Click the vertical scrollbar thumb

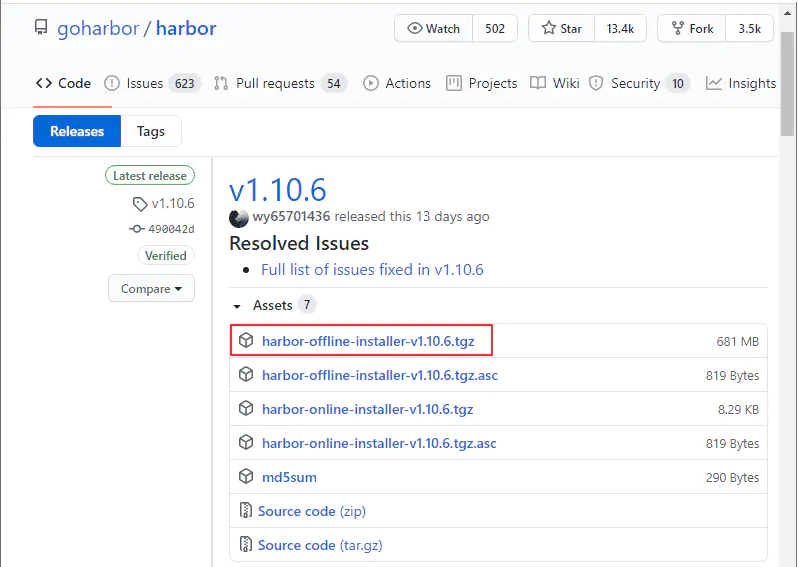[x=788, y=84]
